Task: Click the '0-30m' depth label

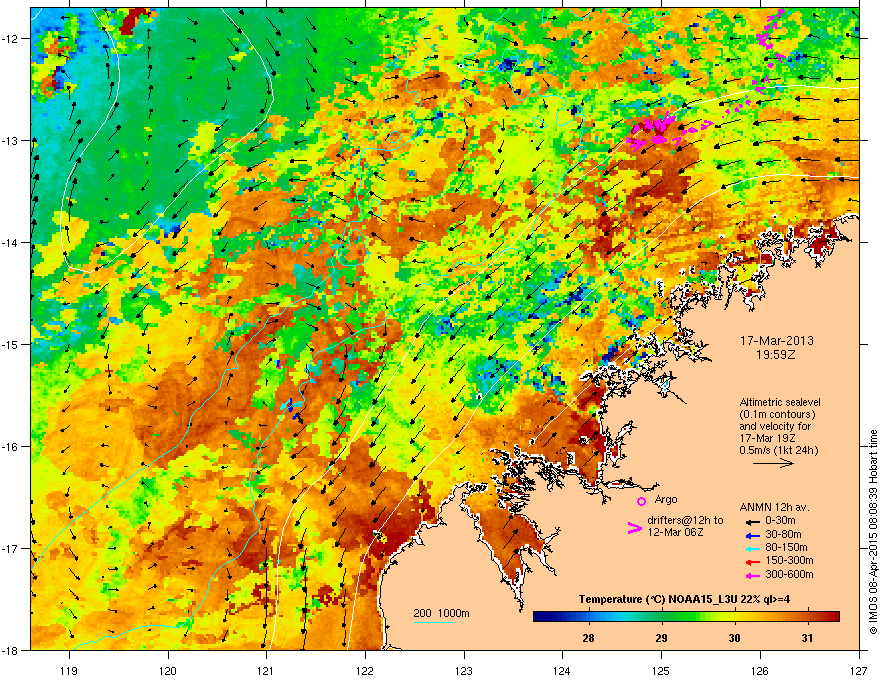Action: pos(781,521)
